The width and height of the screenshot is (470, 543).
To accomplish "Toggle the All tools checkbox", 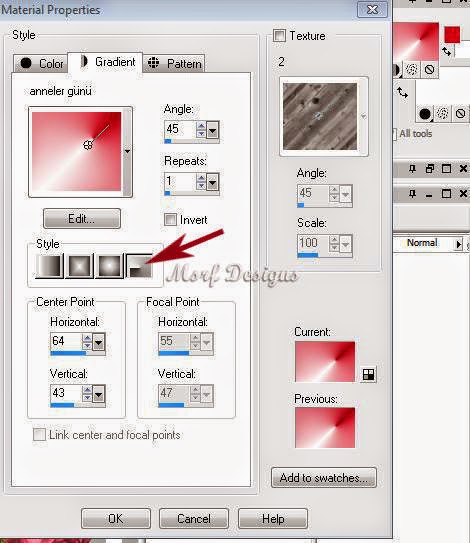I will [x=394, y=134].
